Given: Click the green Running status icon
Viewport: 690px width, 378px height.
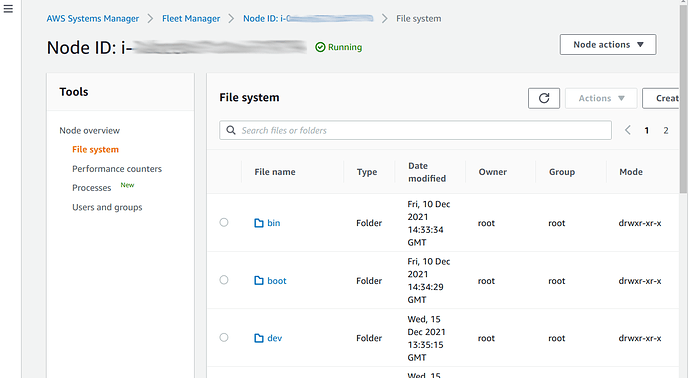Looking at the screenshot, I should (x=320, y=47).
